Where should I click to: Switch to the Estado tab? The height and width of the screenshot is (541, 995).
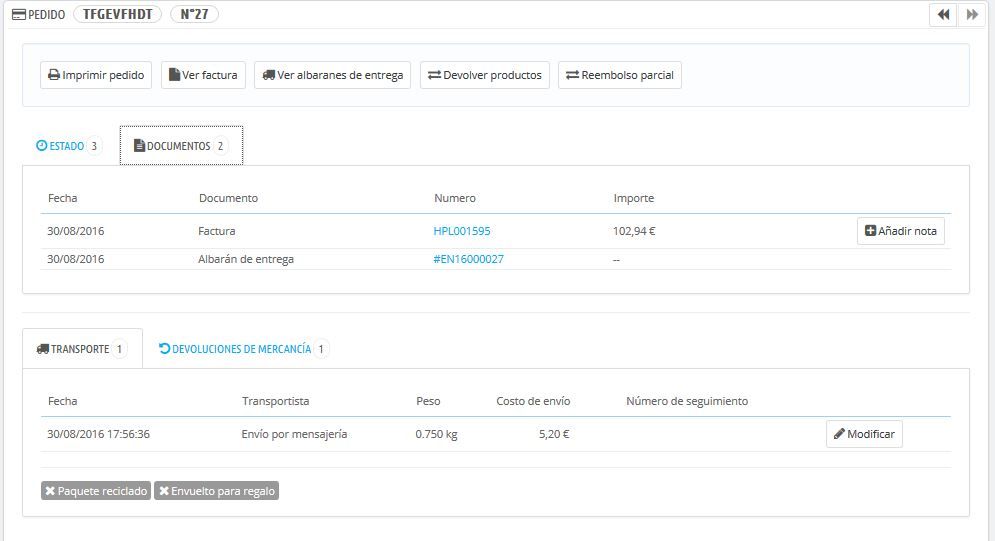click(x=69, y=146)
